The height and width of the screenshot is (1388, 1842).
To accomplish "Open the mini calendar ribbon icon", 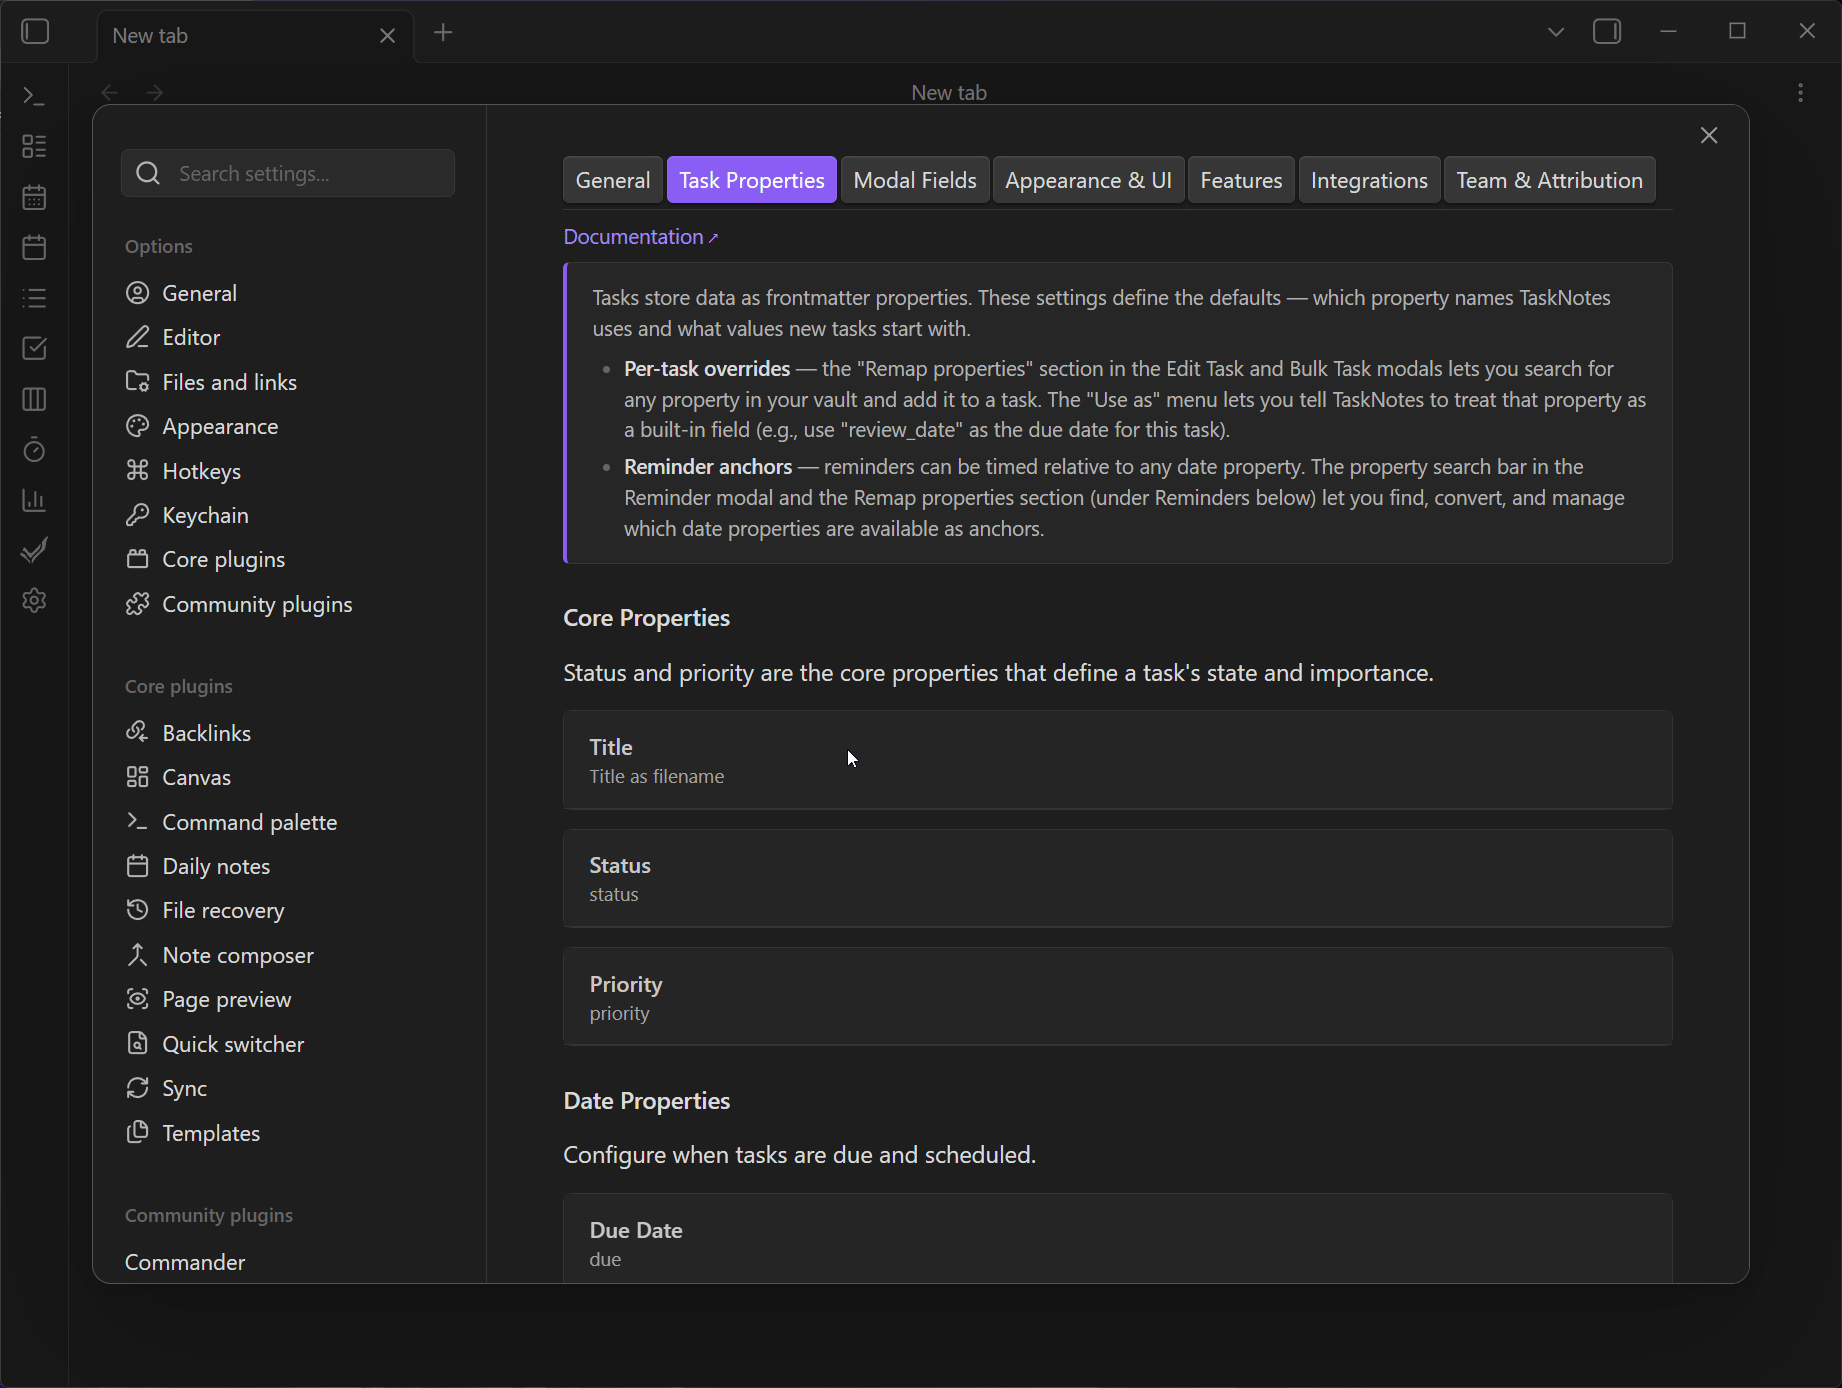I will [34, 247].
